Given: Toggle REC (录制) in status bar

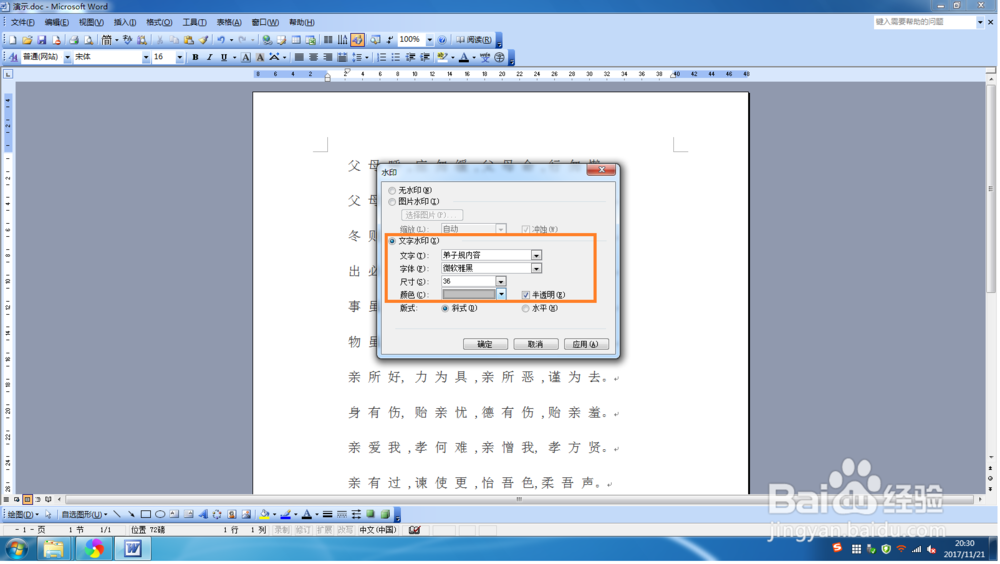Looking at the screenshot, I should pos(282,530).
